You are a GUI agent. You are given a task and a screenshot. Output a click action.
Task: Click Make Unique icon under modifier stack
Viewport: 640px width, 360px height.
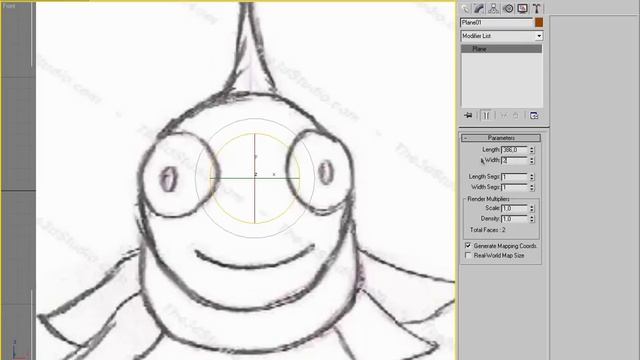click(x=504, y=116)
